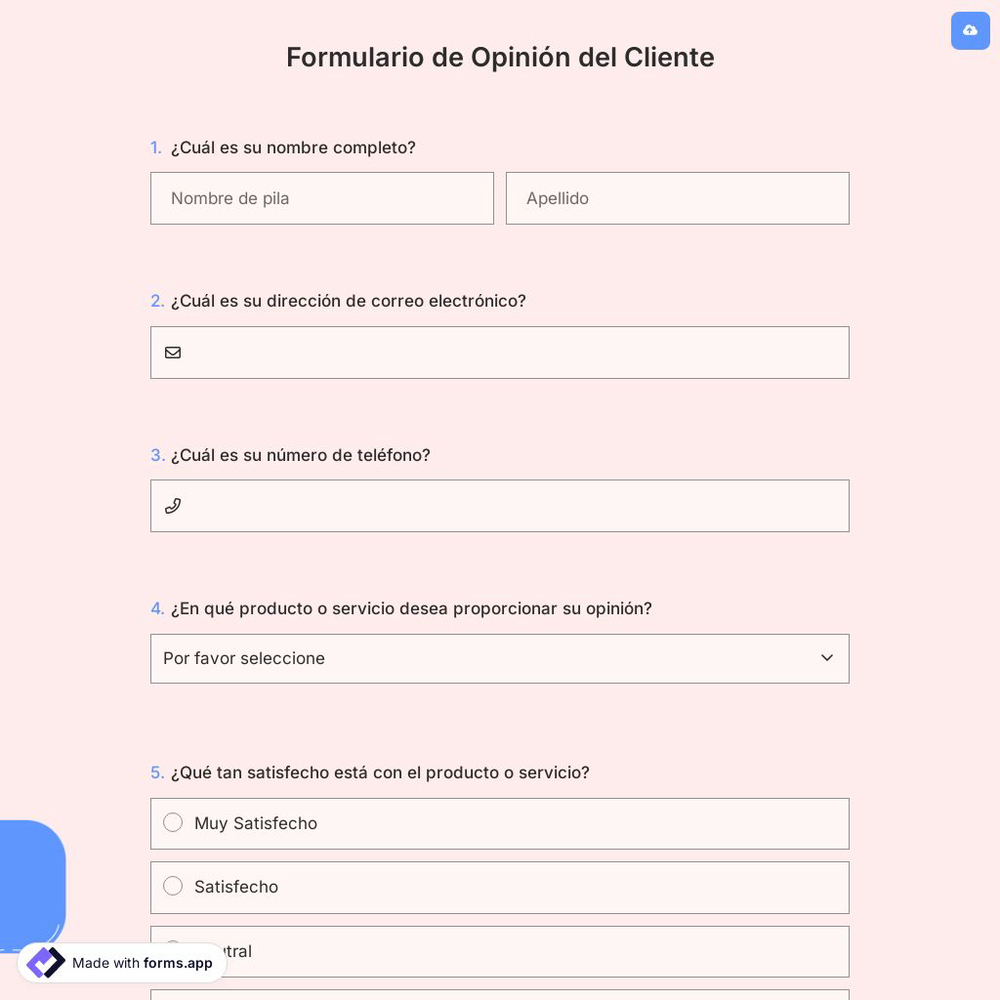Click the cloud upload icon at top right
Screen dimensions: 1000x1000
pos(970,31)
